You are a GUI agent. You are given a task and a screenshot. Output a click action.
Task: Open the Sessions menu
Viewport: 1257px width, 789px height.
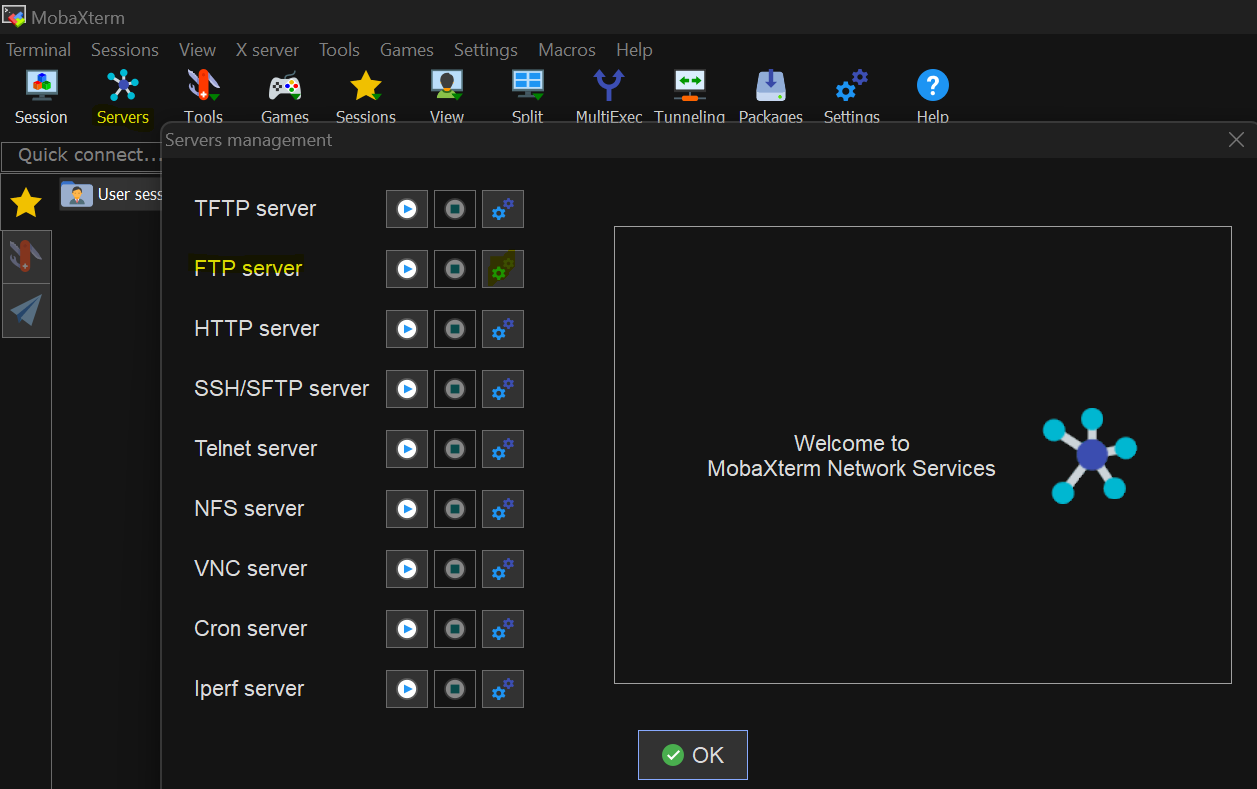(x=125, y=50)
